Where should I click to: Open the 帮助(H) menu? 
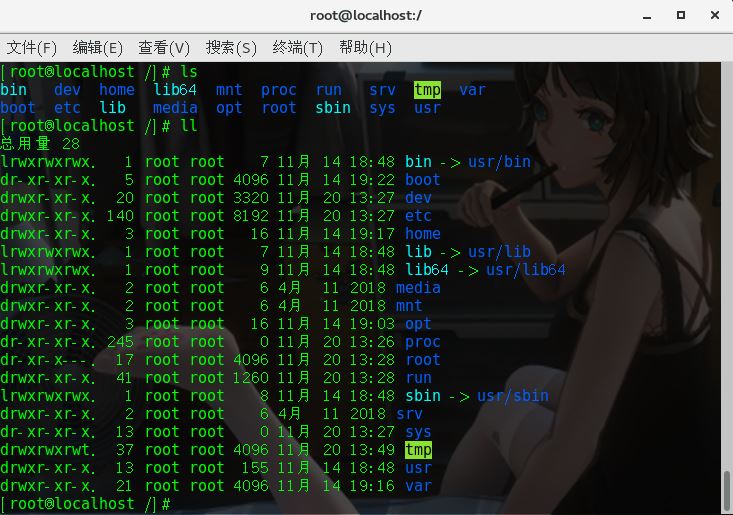(x=365, y=48)
